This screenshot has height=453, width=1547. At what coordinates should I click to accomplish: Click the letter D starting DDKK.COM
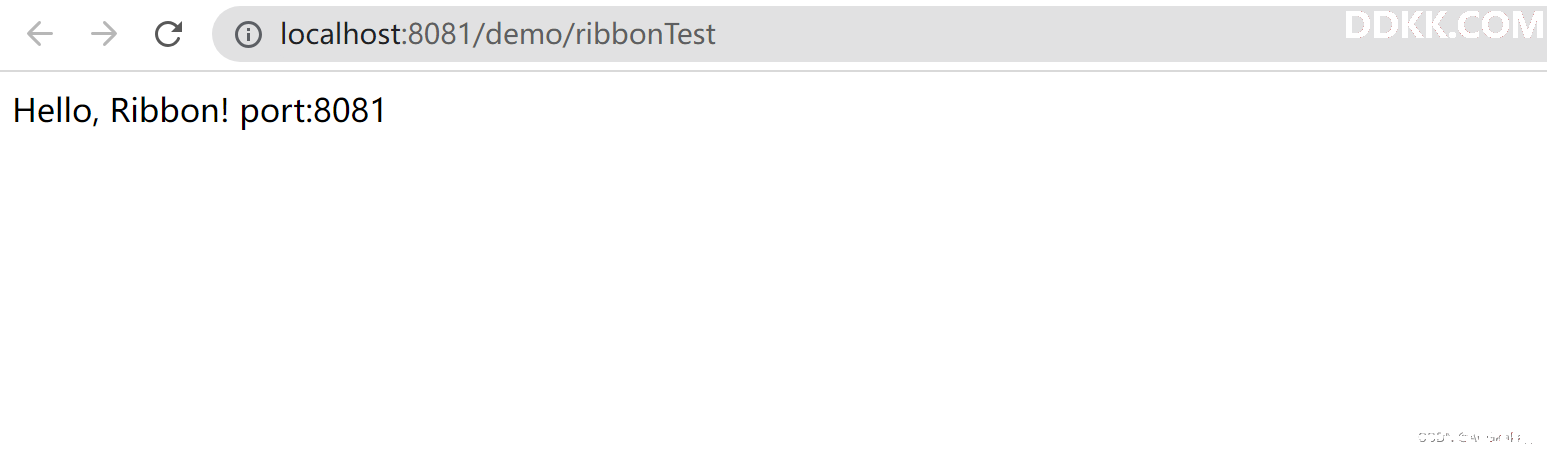[x=1358, y=25]
